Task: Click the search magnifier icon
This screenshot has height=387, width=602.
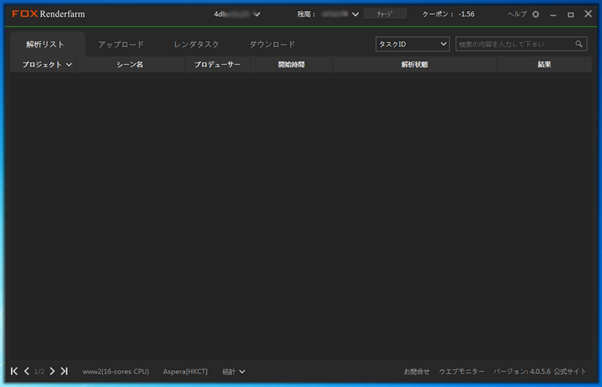Action: 579,44
